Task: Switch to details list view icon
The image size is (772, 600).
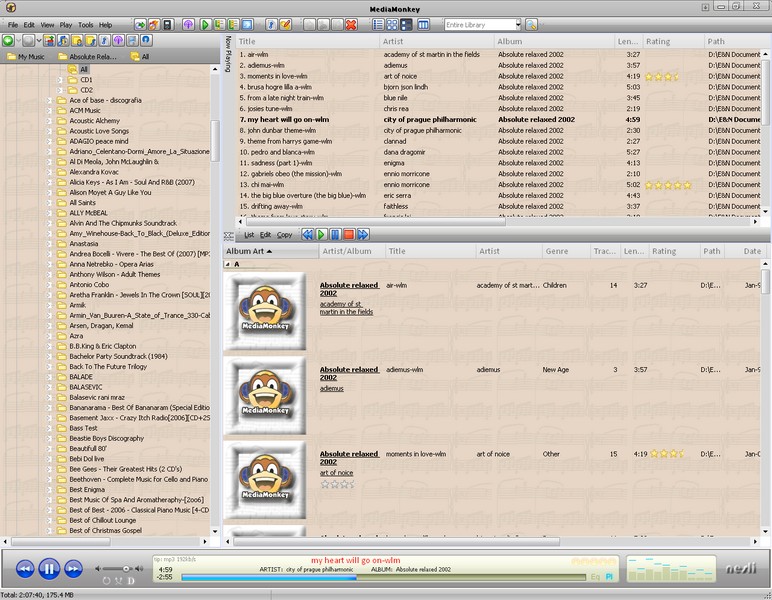Action: (378, 25)
